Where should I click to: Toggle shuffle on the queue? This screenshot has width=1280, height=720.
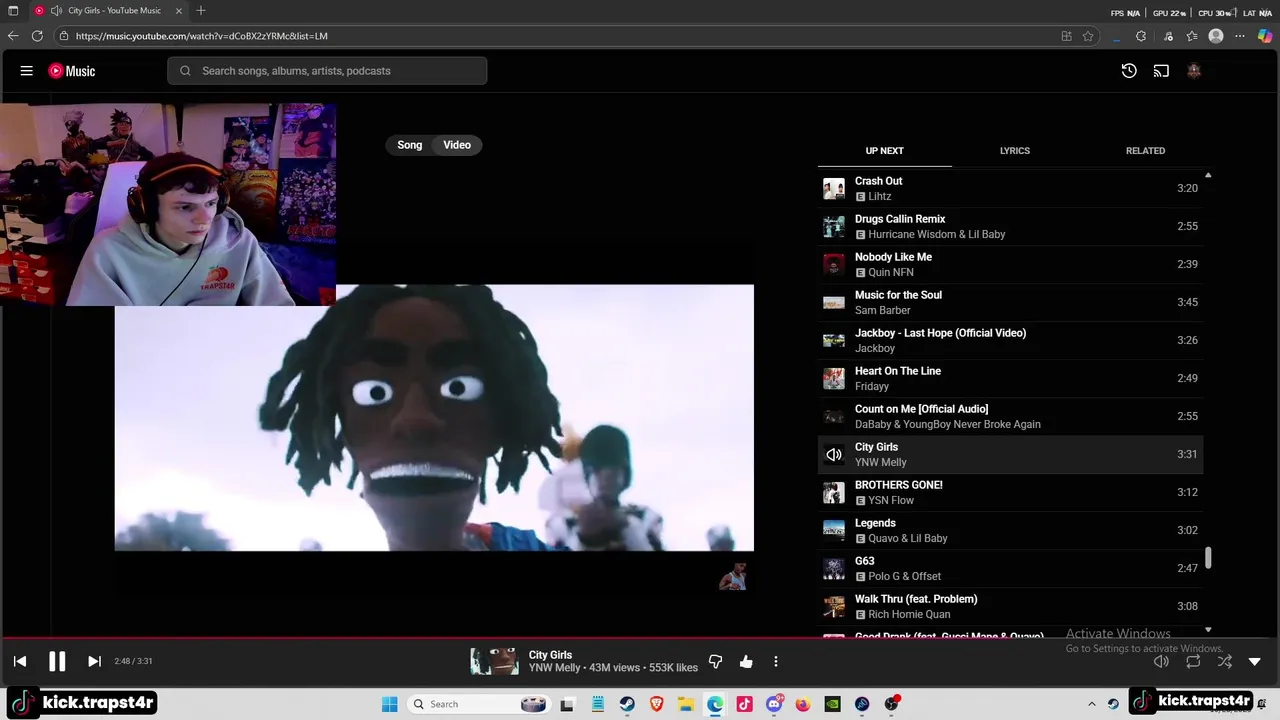pos(1225,661)
